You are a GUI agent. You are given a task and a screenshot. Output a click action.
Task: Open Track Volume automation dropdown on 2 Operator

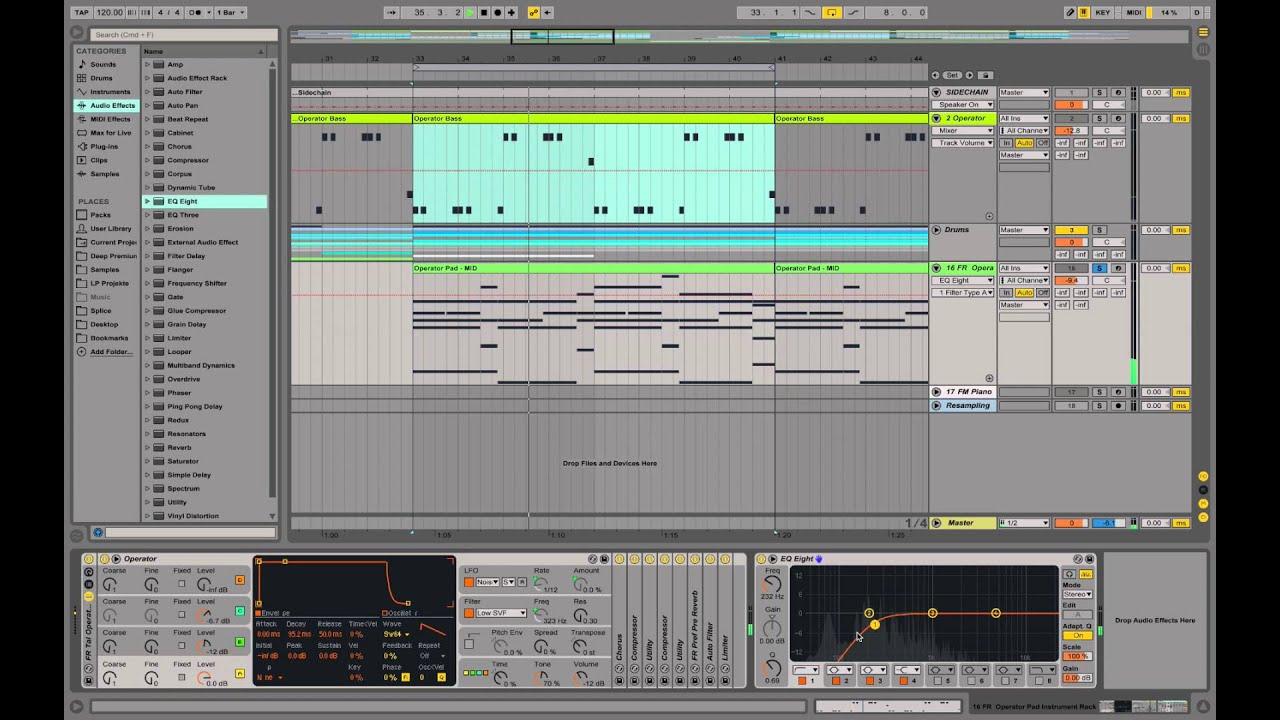click(x=964, y=143)
